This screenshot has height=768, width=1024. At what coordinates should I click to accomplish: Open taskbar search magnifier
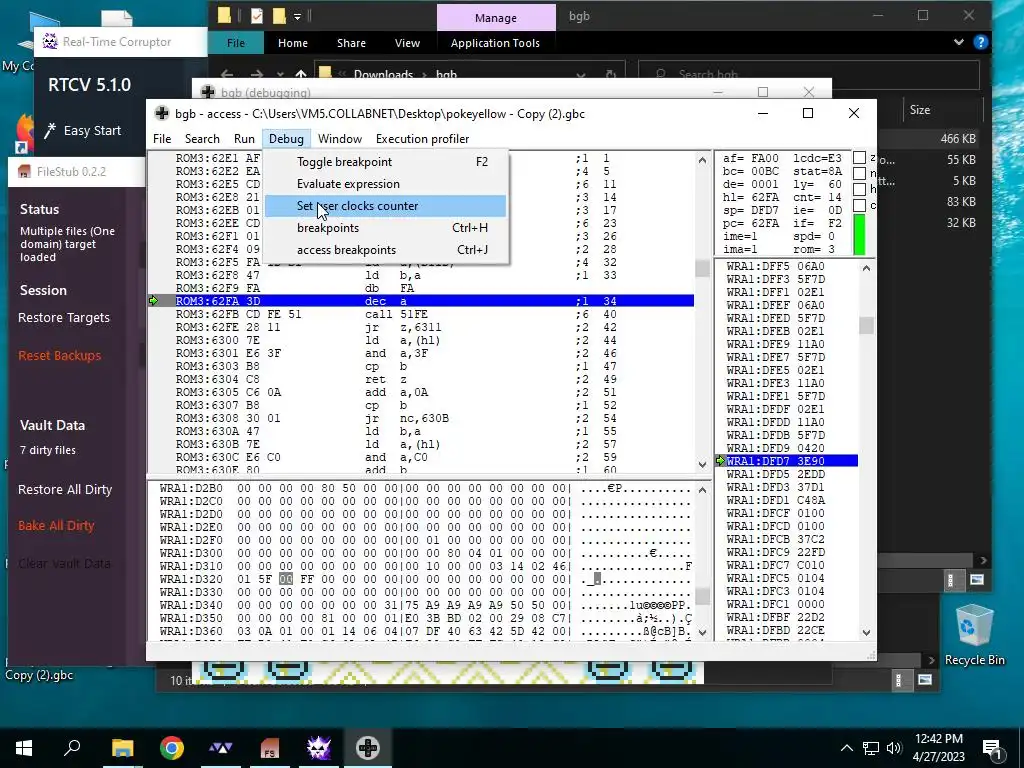[72, 747]
